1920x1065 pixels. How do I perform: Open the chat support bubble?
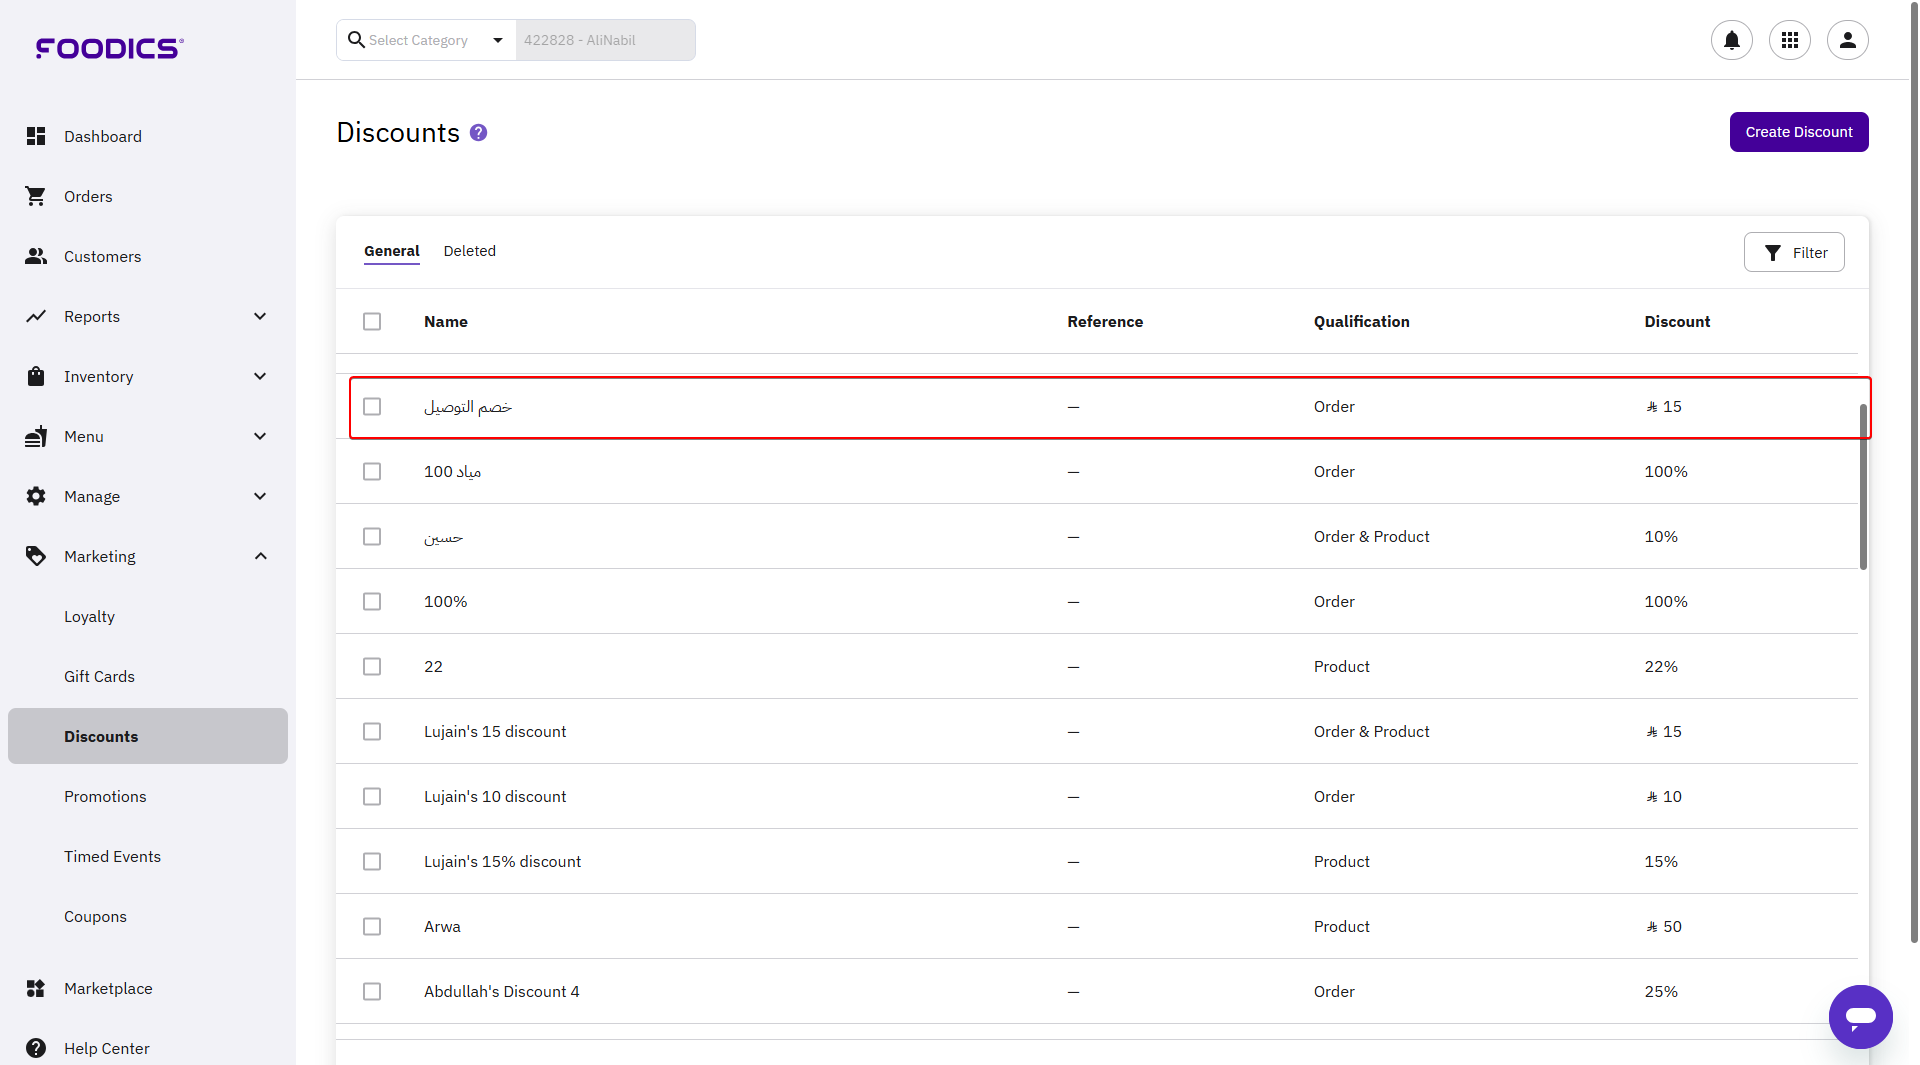point(1860,1017)
